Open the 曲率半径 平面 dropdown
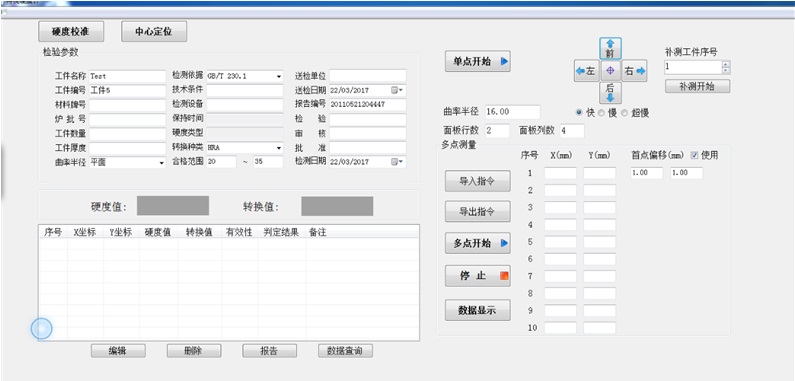Screen dimensions: 795x381 [161, 163]
